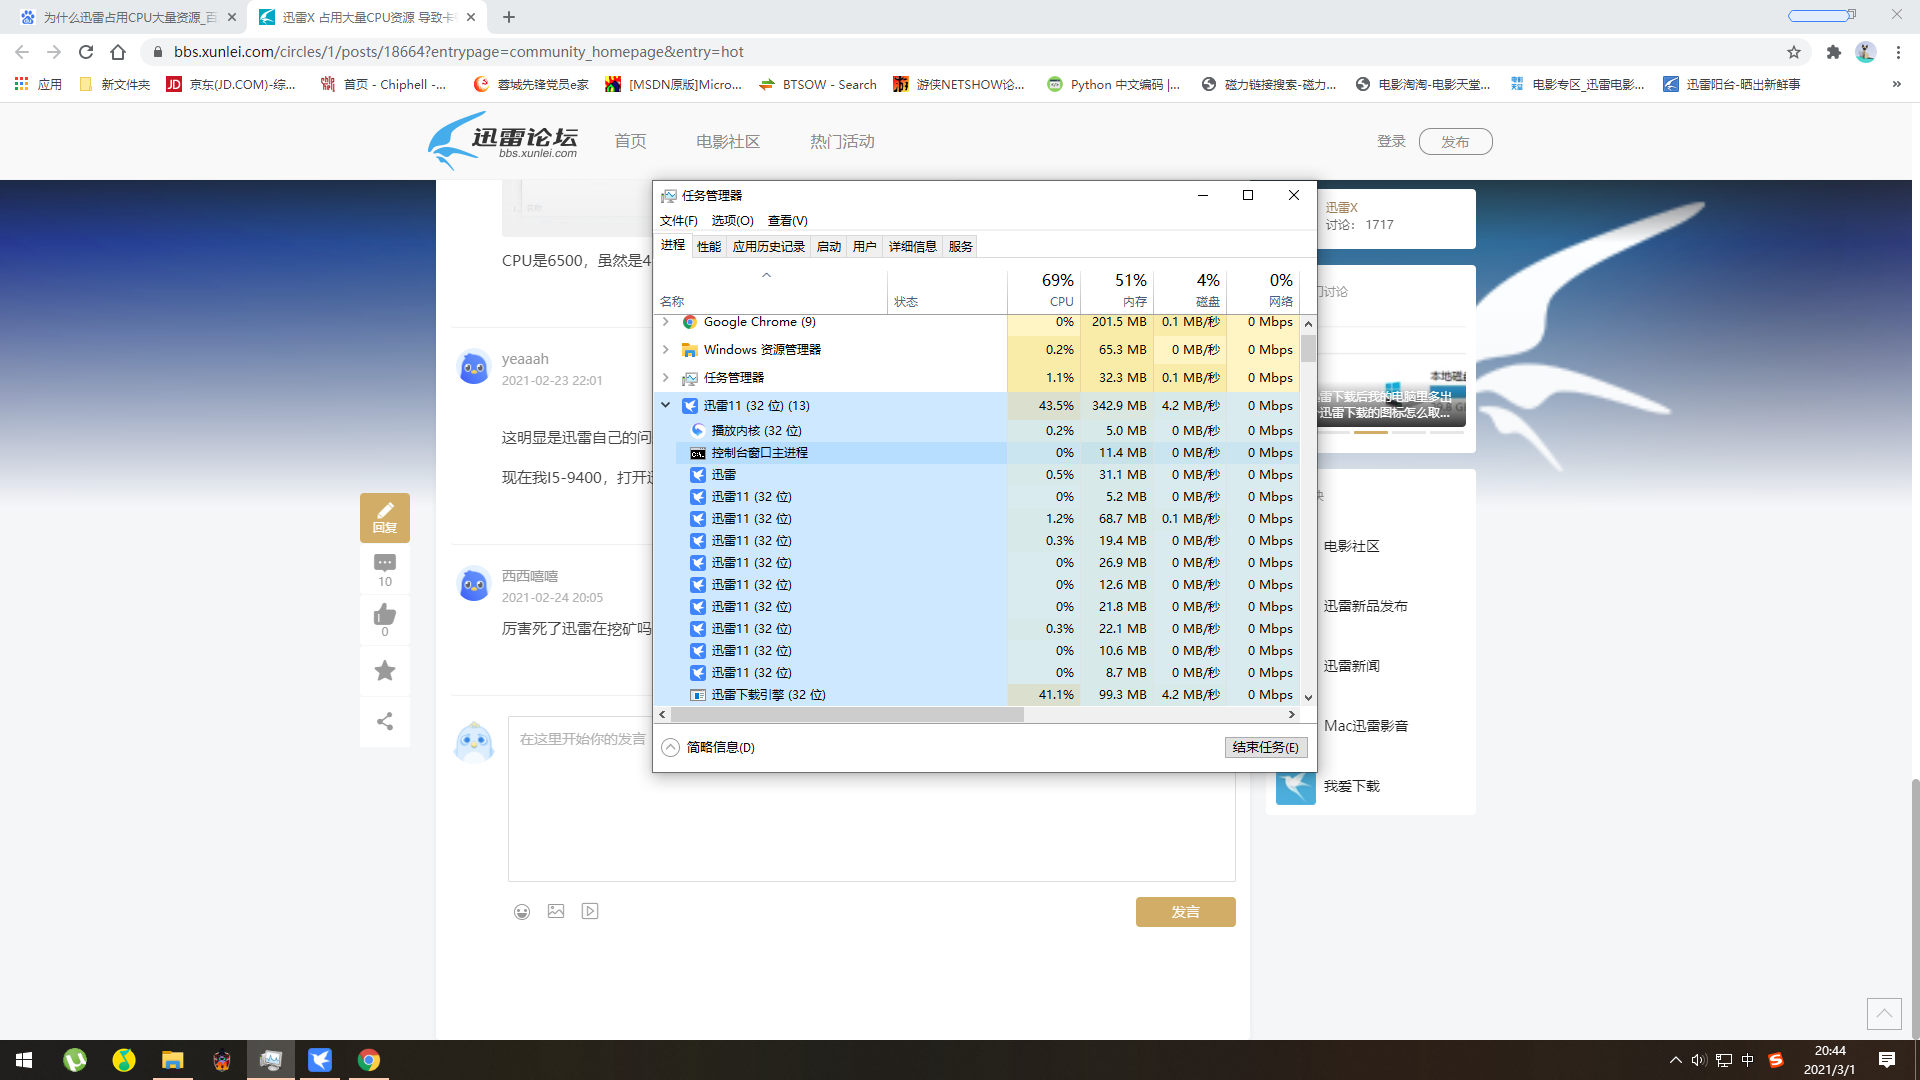The image size is (1920, 1080).
Task: Close the first browser tab
Action: pos(232,17)
